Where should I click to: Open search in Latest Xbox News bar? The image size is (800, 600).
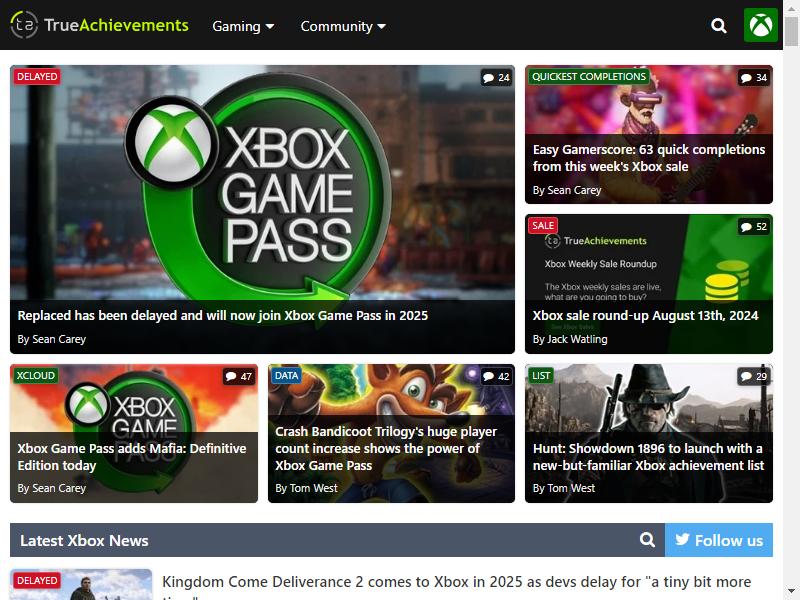click(647, 540)
